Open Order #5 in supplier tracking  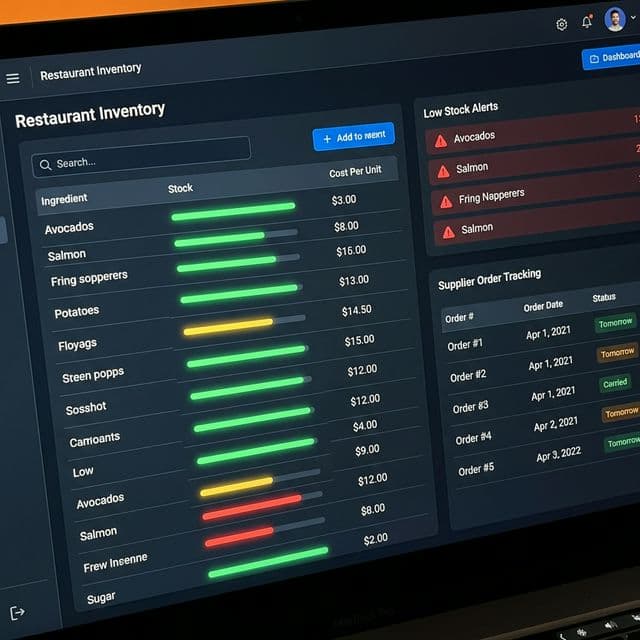(476, 469)
